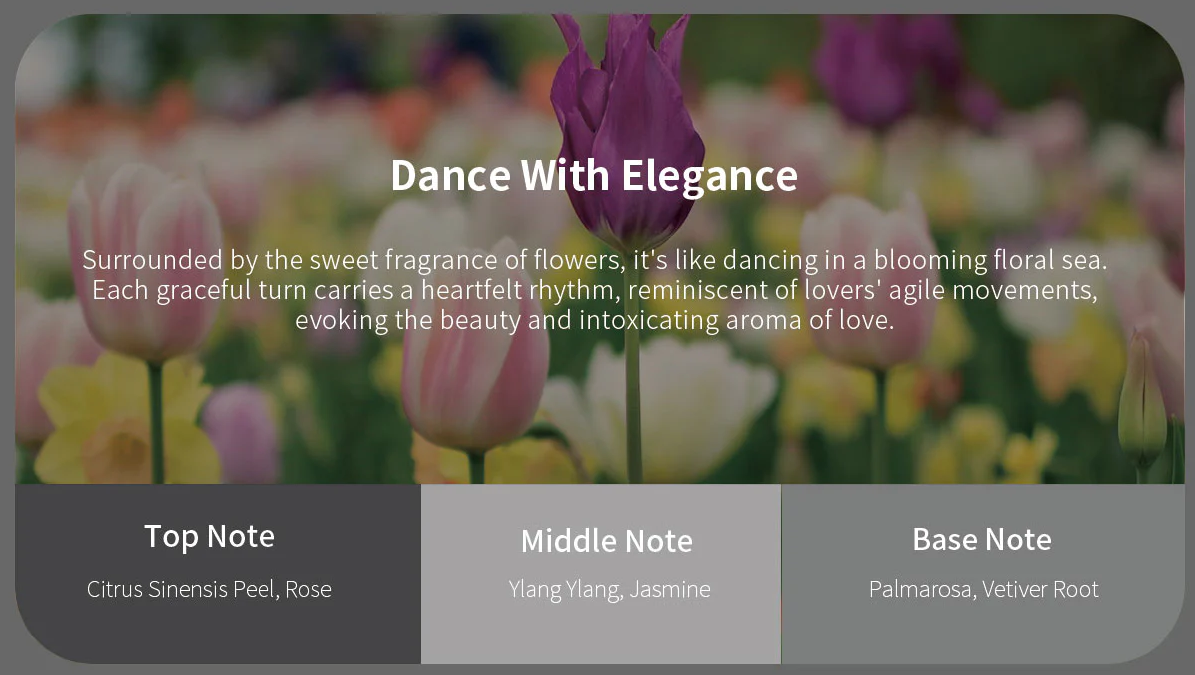Select the Middle Note tab heading
Viewport: 1195px width, 675px height.
coord(606,541)
